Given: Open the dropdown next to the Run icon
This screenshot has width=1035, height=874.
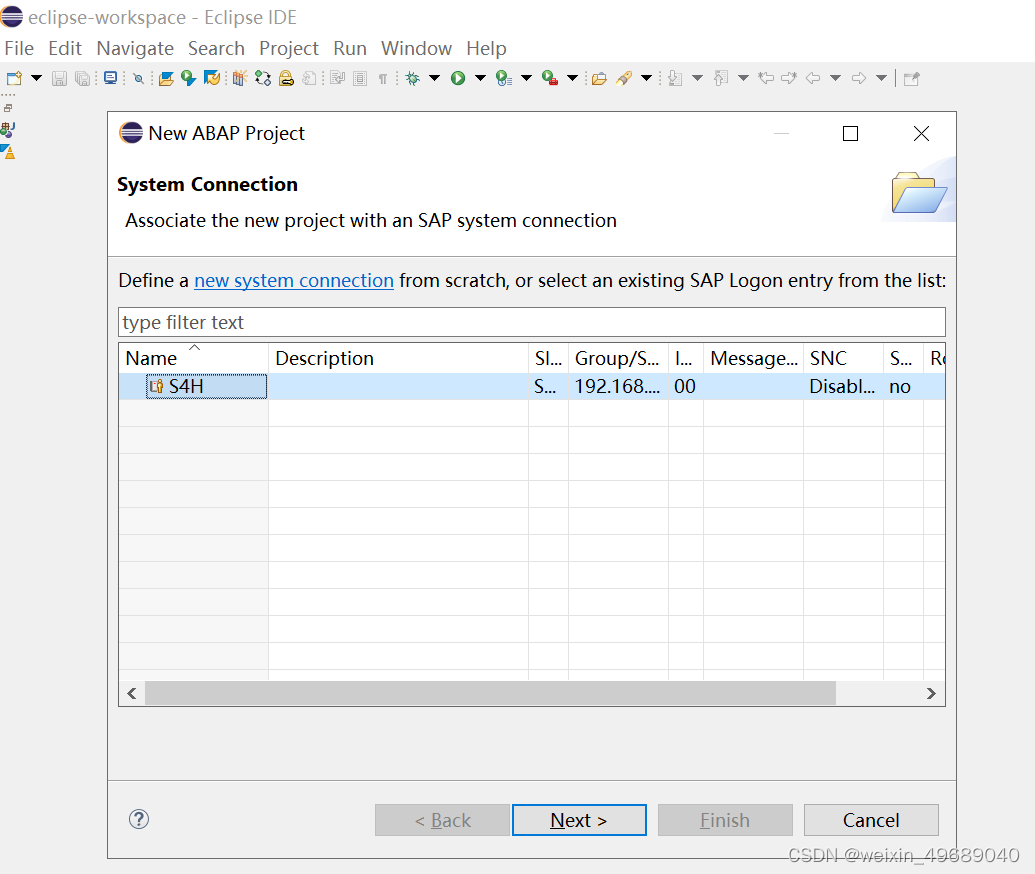Looking at the screenshot, I should tap(479, 78).
